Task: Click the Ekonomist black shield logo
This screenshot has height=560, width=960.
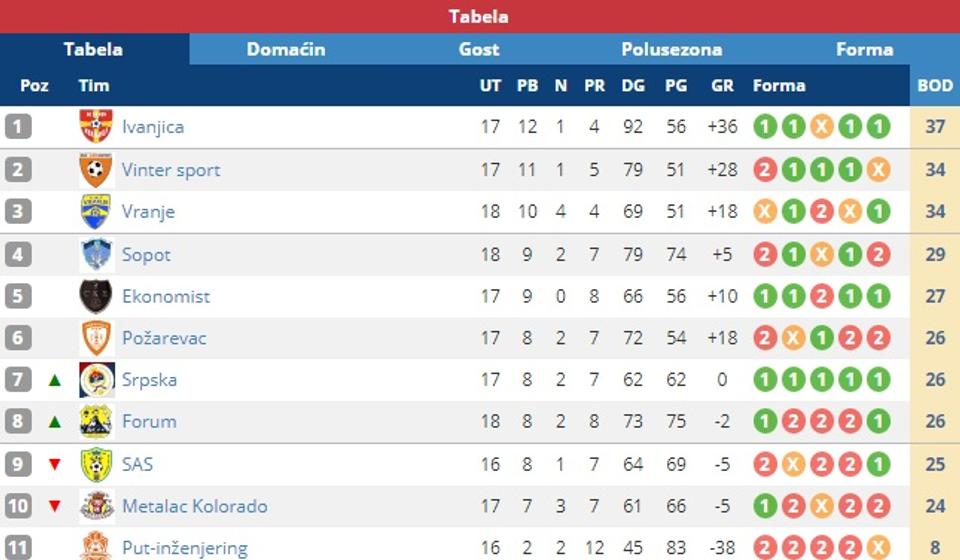Action: (96, 297)
